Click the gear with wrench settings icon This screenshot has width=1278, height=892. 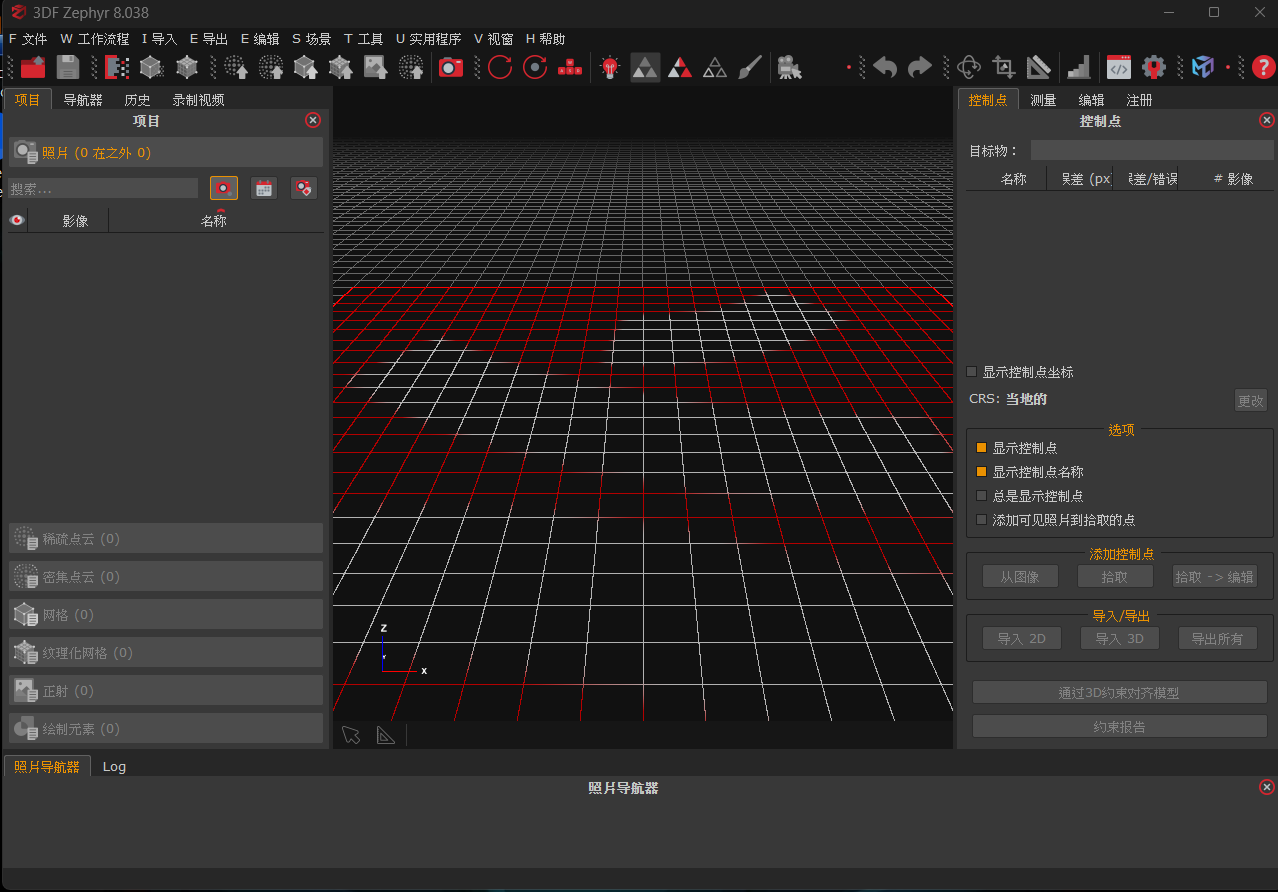1154,67
